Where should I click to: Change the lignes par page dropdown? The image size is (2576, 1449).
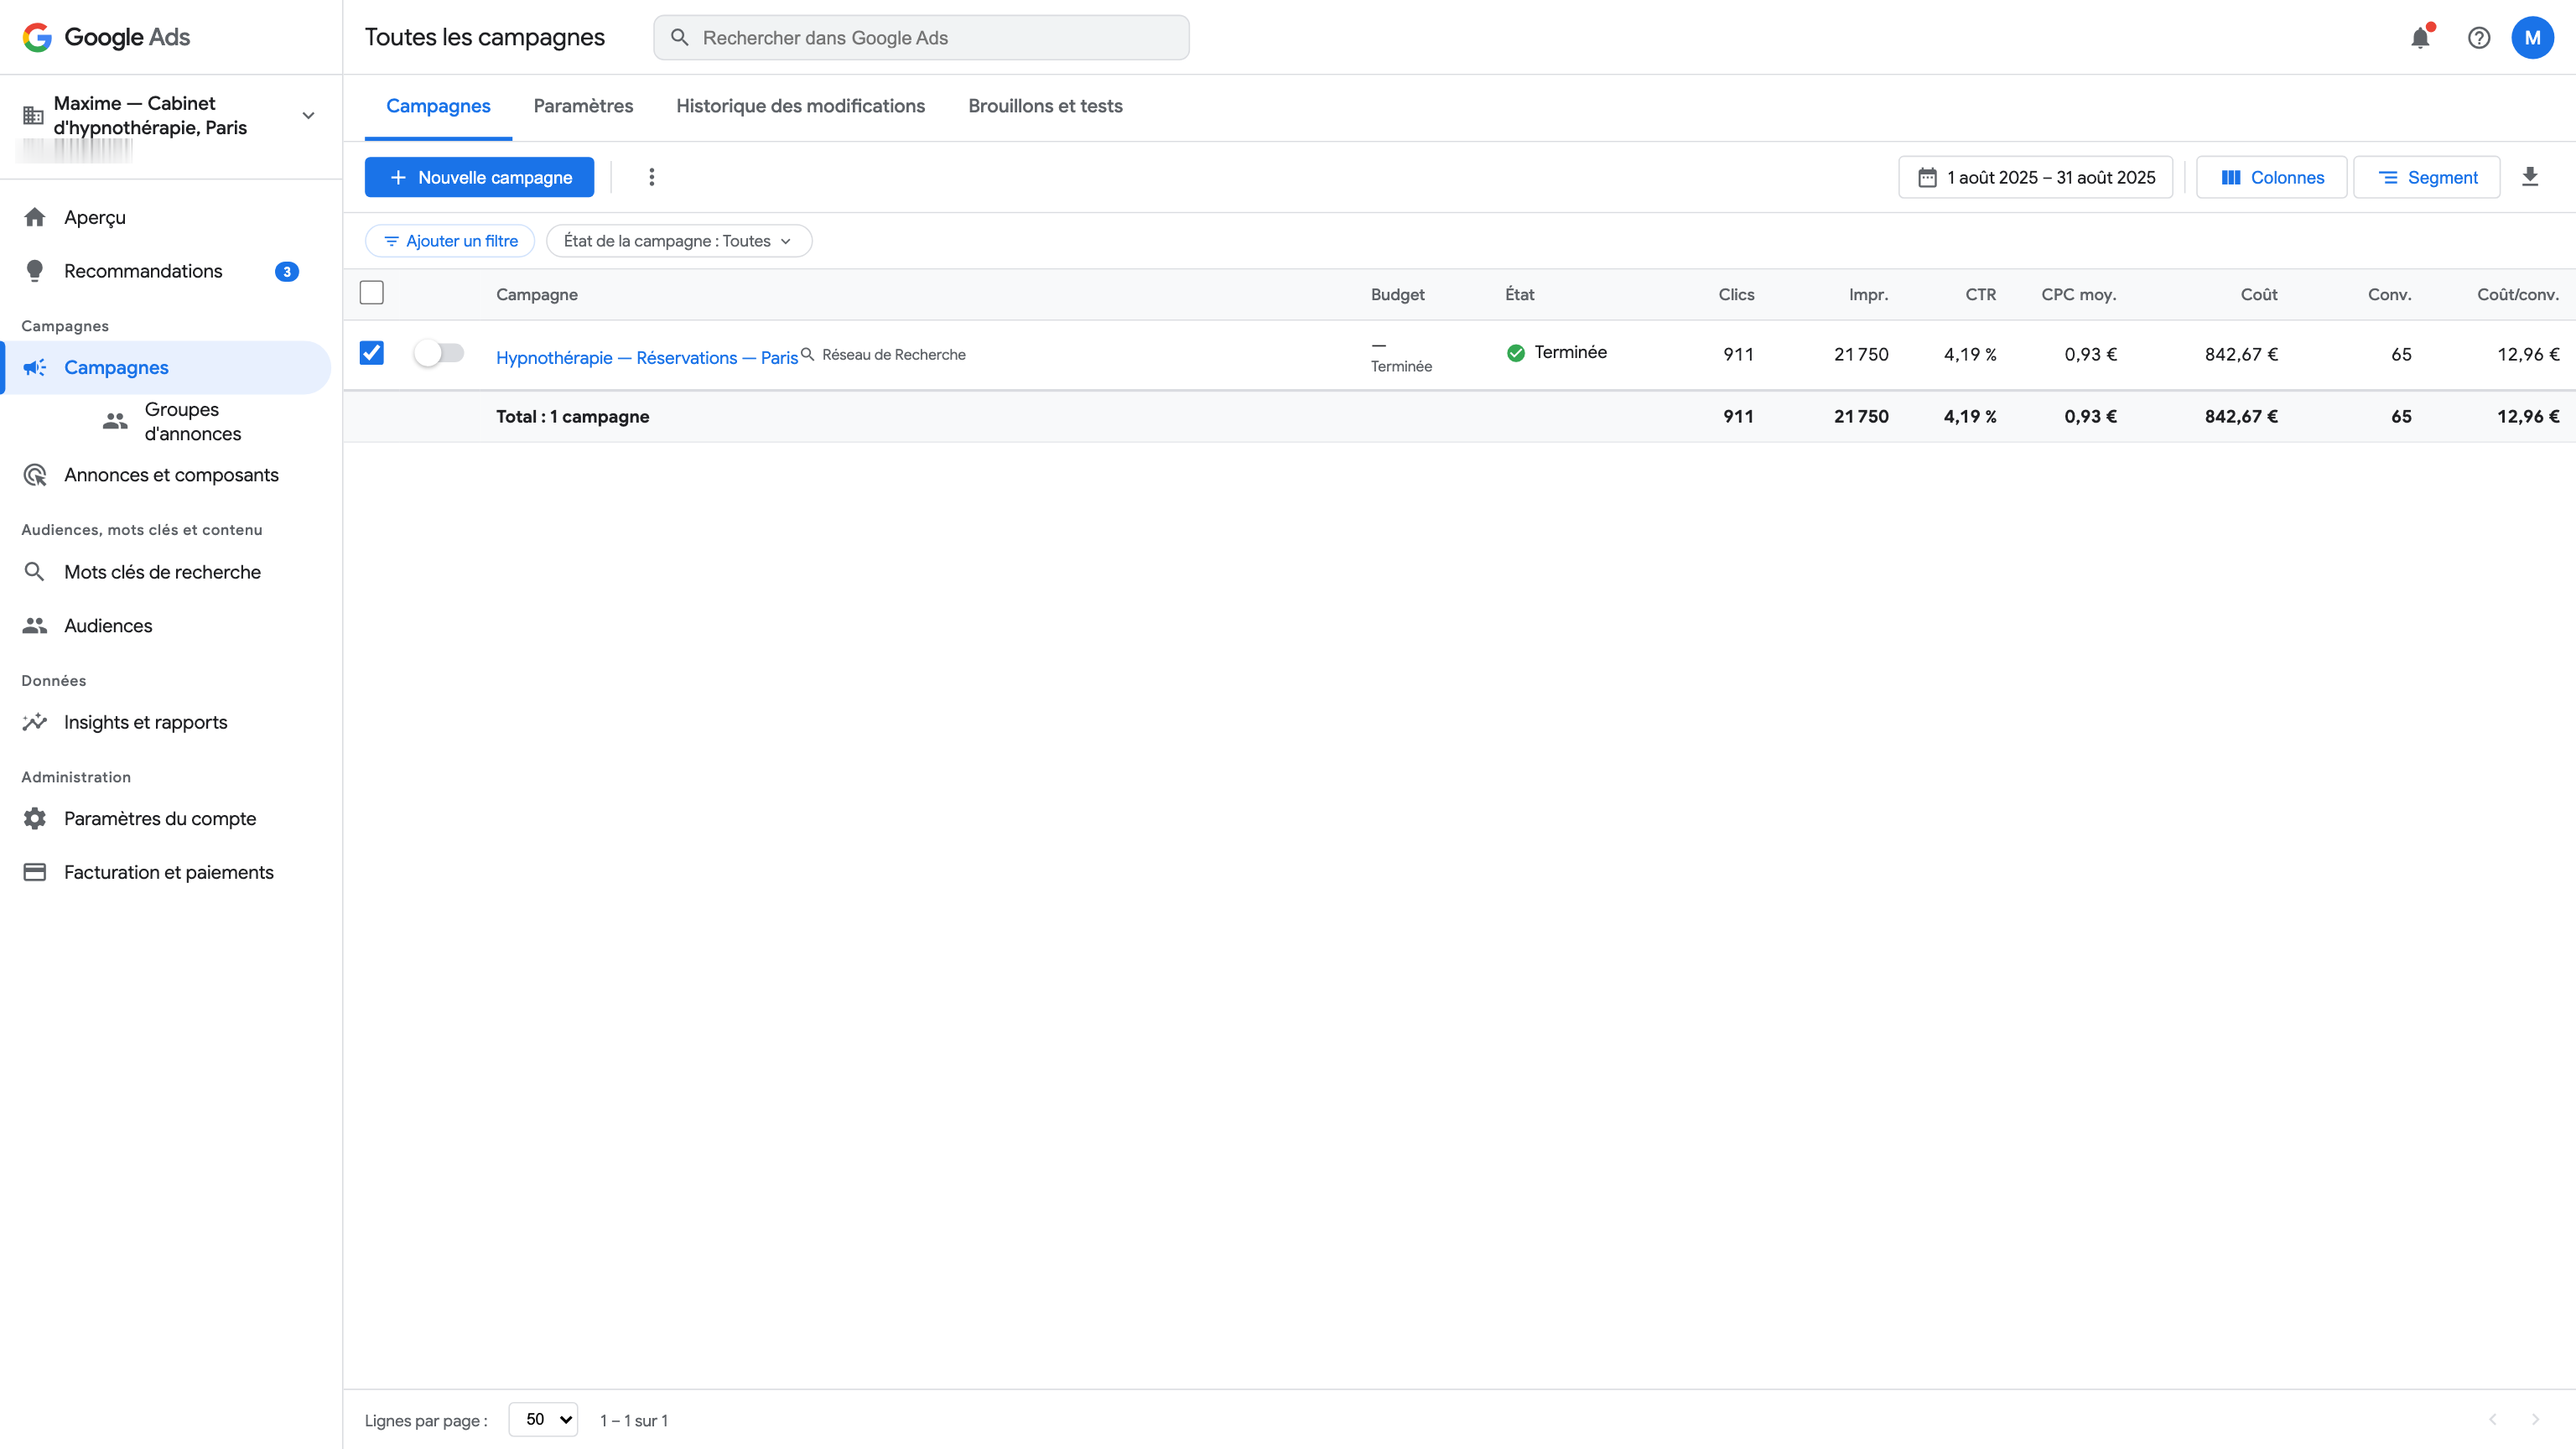click(543, 1420)
